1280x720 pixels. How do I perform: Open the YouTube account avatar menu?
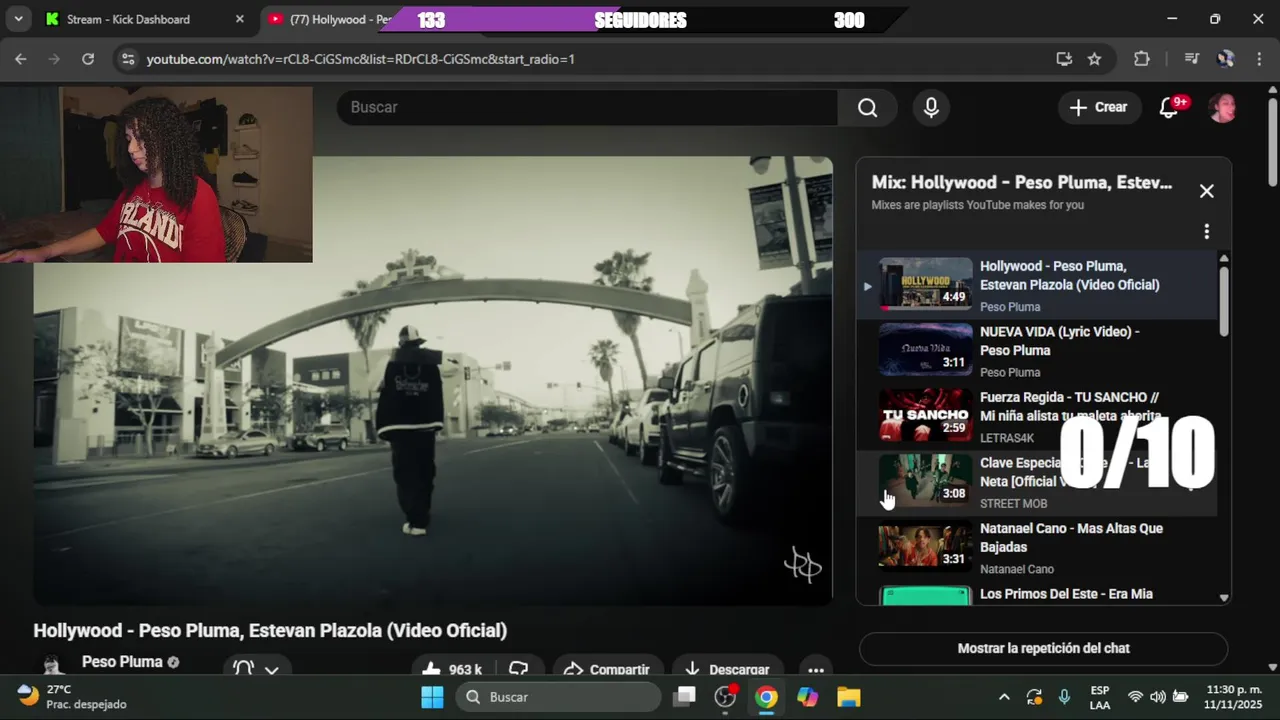[1223, 107]
